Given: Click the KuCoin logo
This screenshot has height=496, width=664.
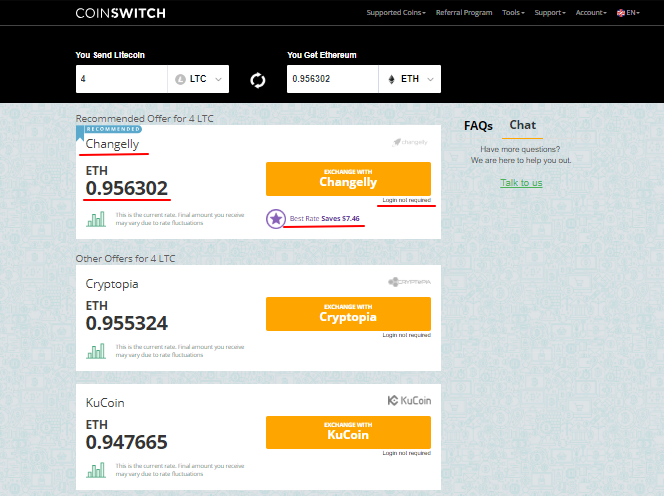Looking at the screenshot, I should pos(409,400).
